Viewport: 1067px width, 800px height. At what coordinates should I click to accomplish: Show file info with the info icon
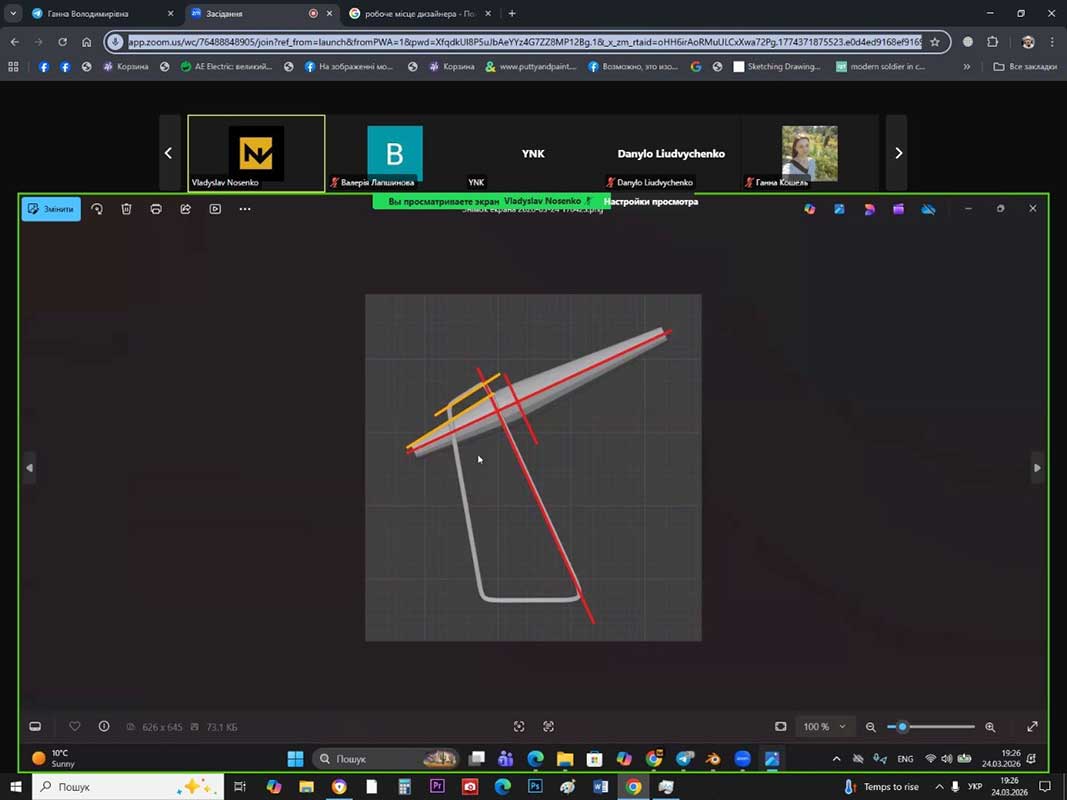pos(103,727)
